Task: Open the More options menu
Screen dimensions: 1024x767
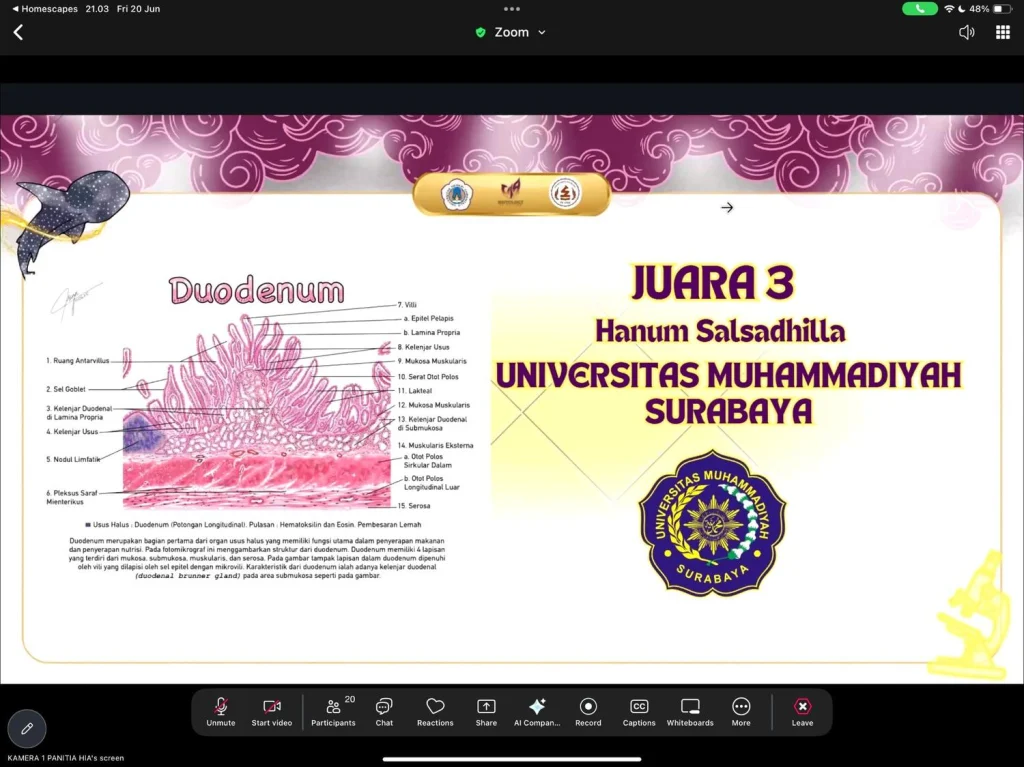Action: (x=741, y=710)
